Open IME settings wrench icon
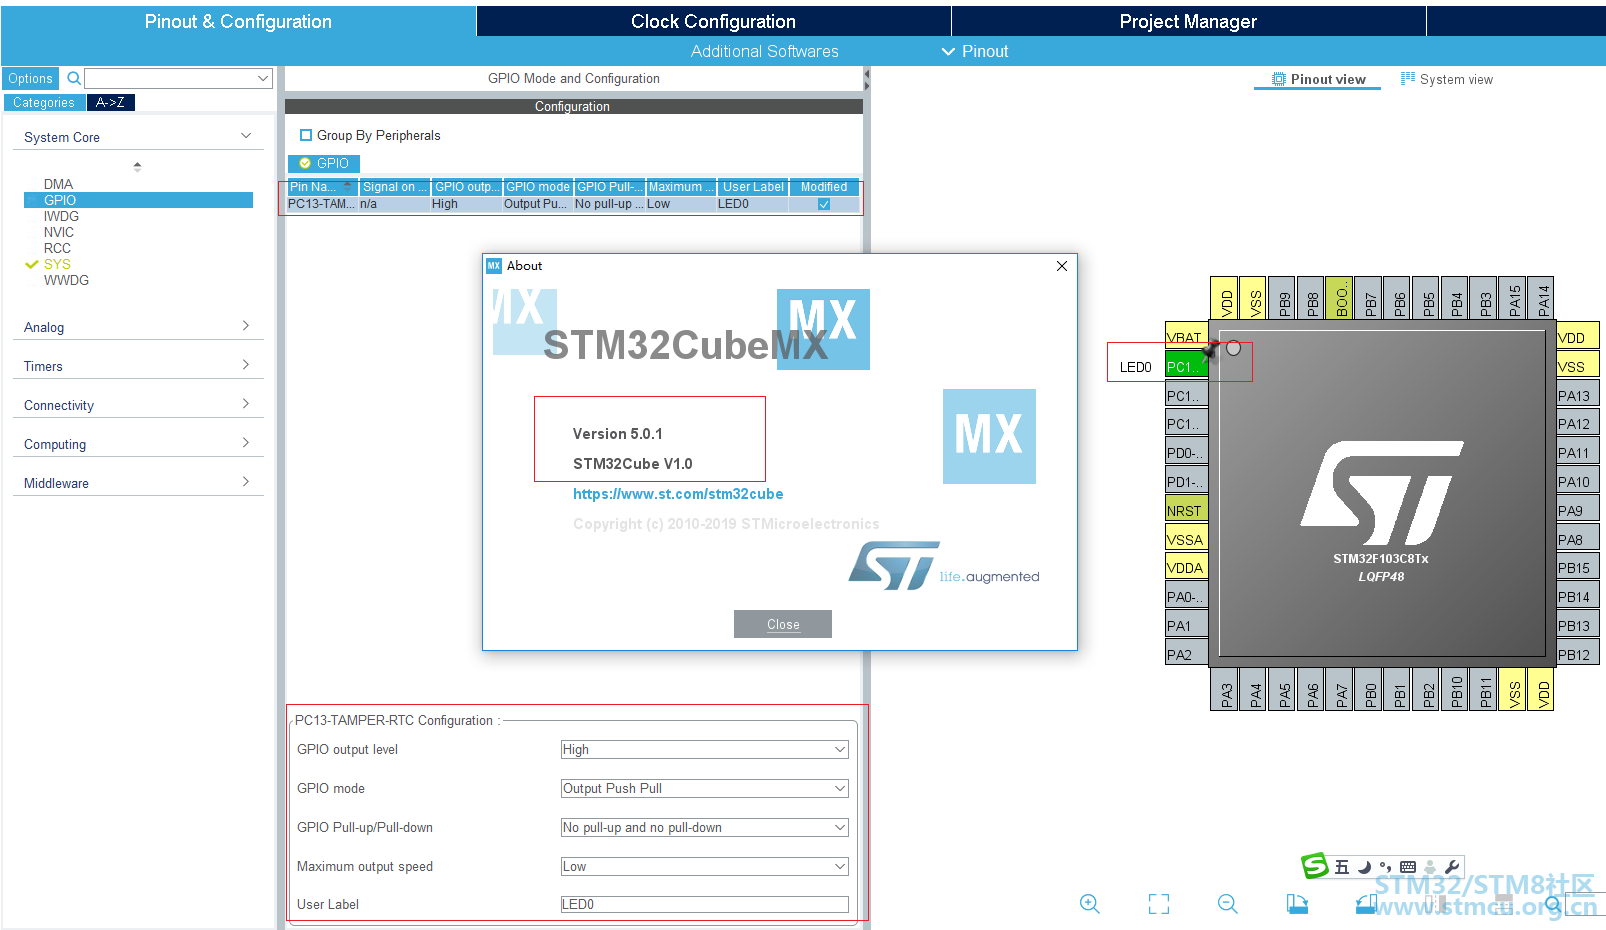1606x930 pixels. point(1452,867)
